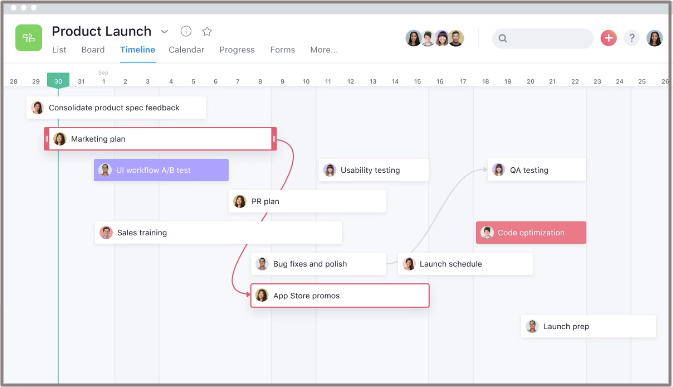Open the Progress tab
The width and height of the screenshot is (673, 387).
[237, 50]
